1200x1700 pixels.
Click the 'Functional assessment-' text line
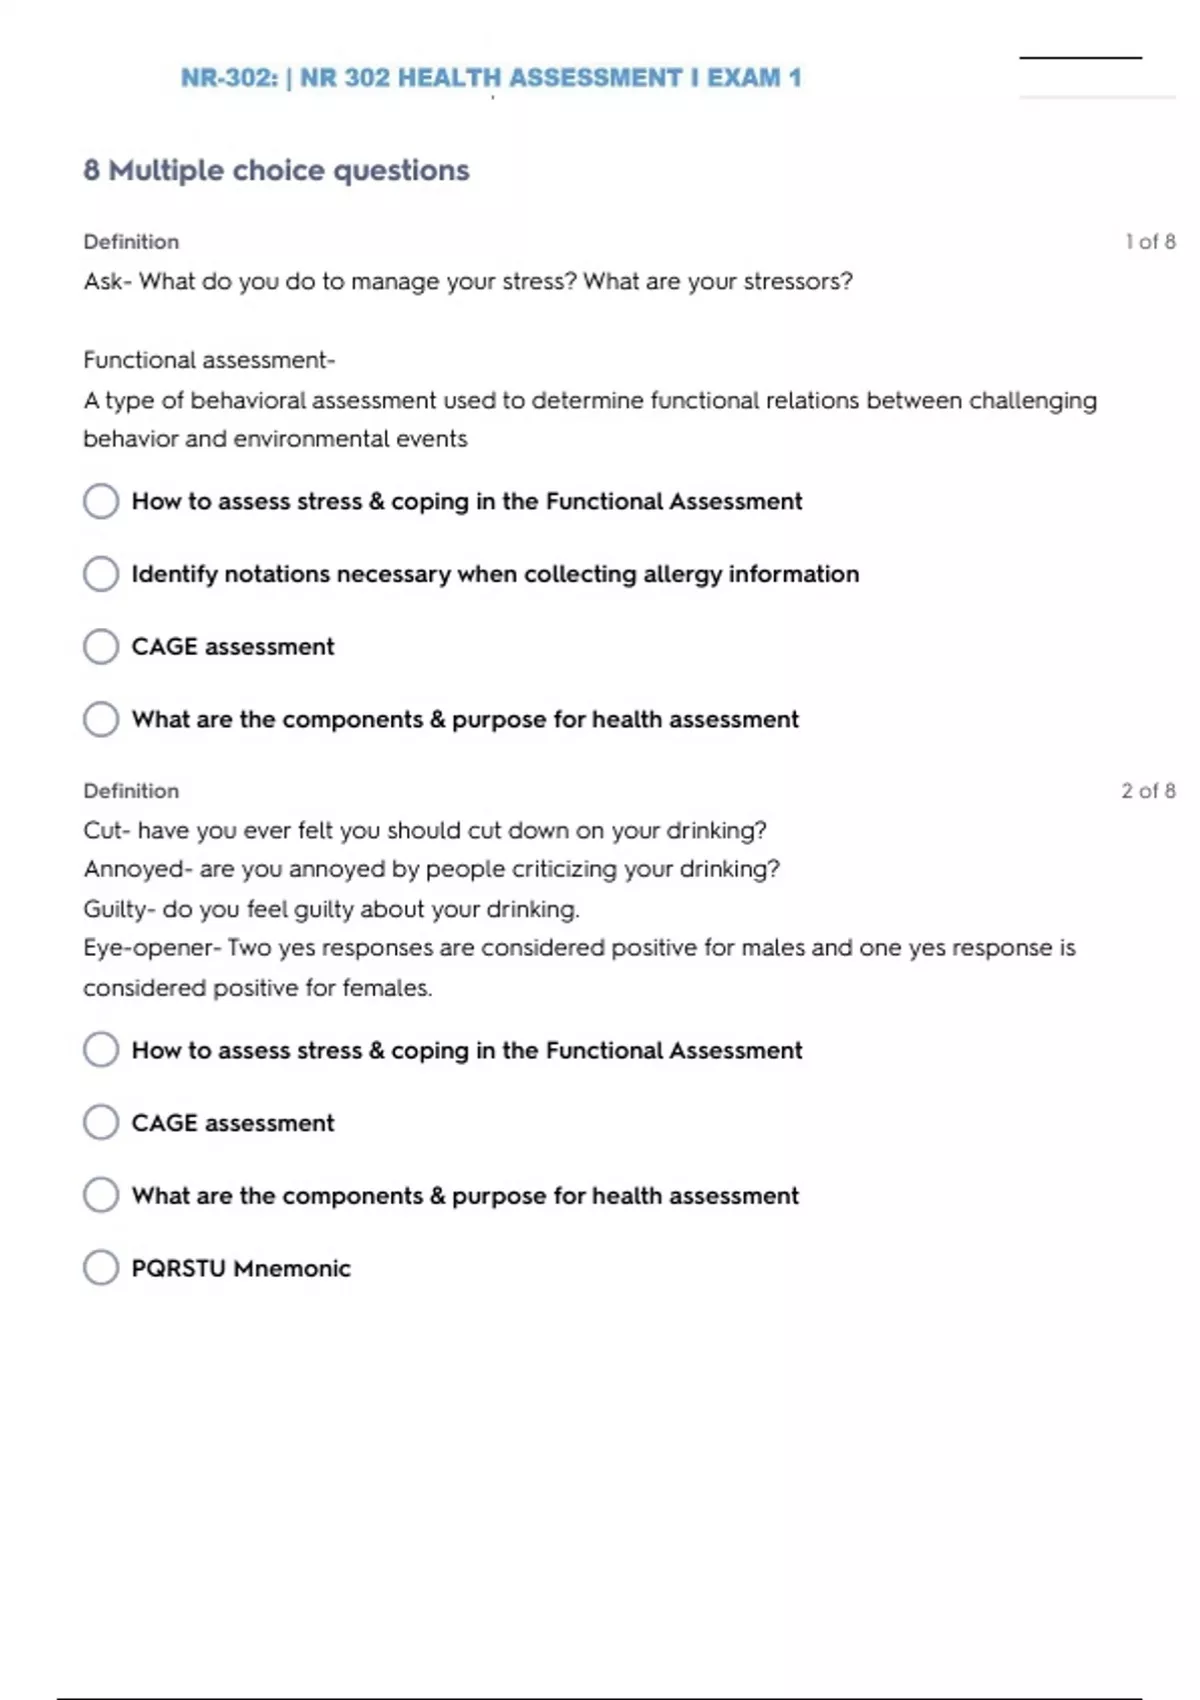[x=209, y=360]
